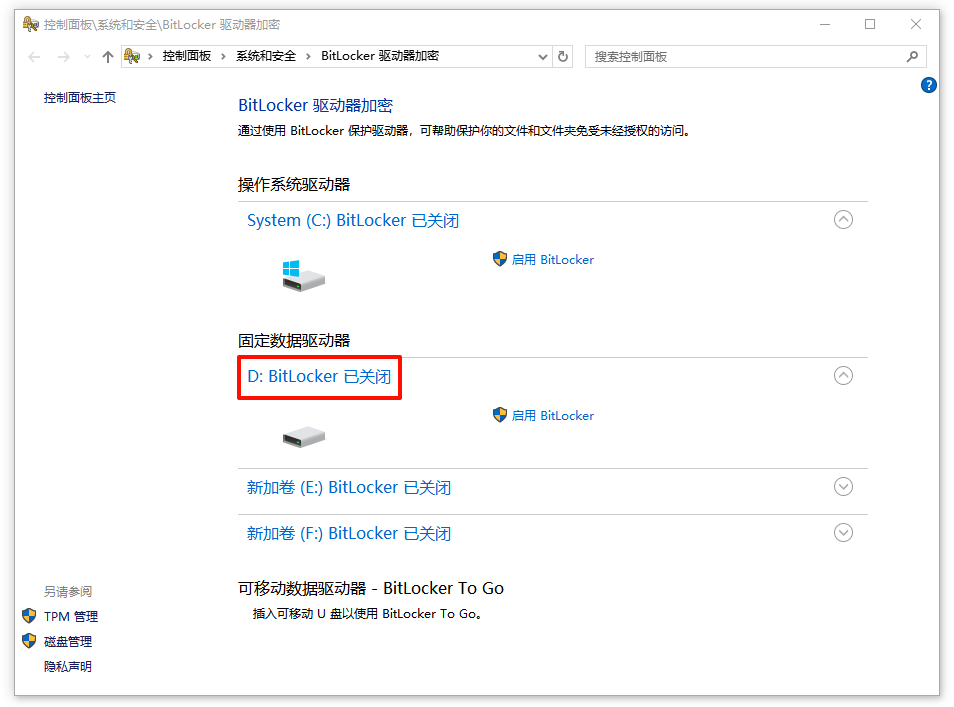This screenshot has height=707, width=954.
Task: Click the search magnifier icon
Action: click(912, 57)
